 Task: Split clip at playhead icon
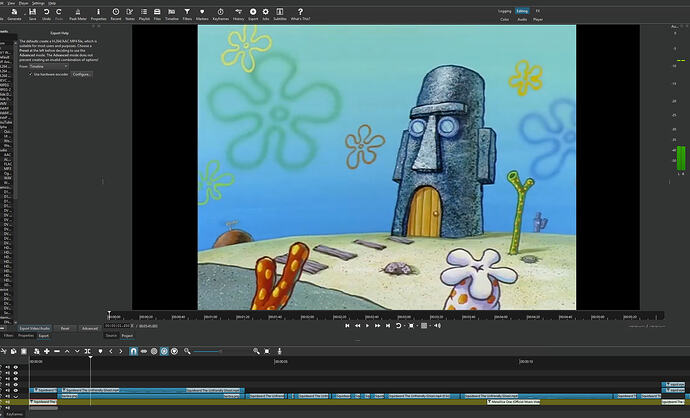pos(88,351)
